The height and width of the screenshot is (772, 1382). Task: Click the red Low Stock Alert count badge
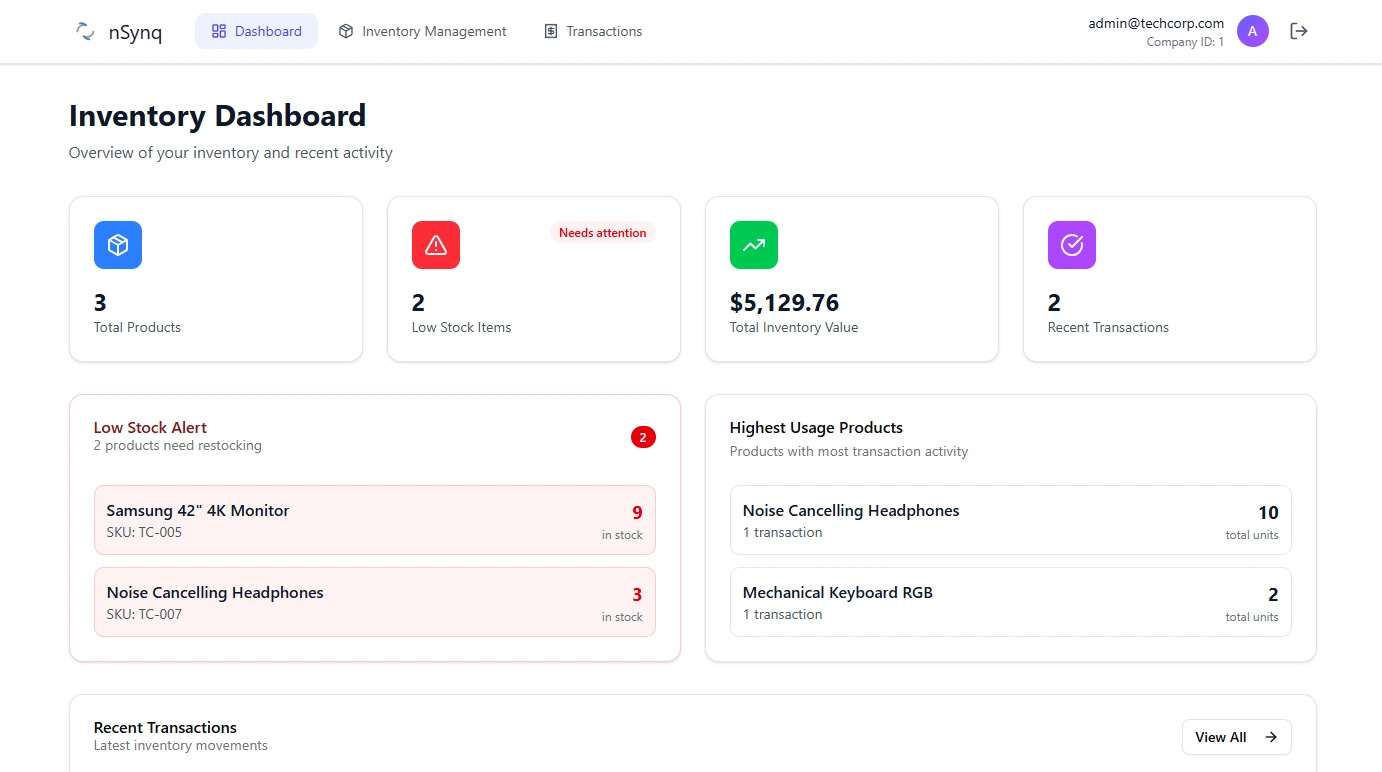click(x=643, y=437)
